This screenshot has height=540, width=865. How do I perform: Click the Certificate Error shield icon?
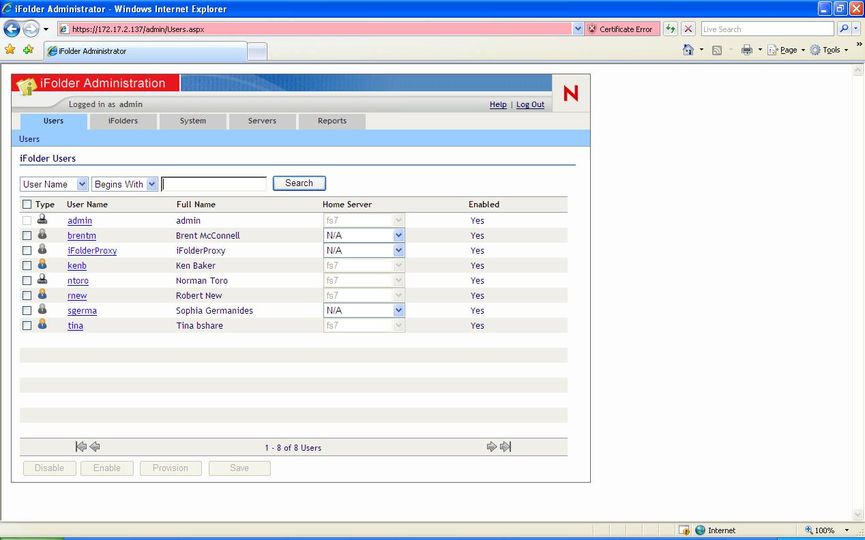(592, 29)
